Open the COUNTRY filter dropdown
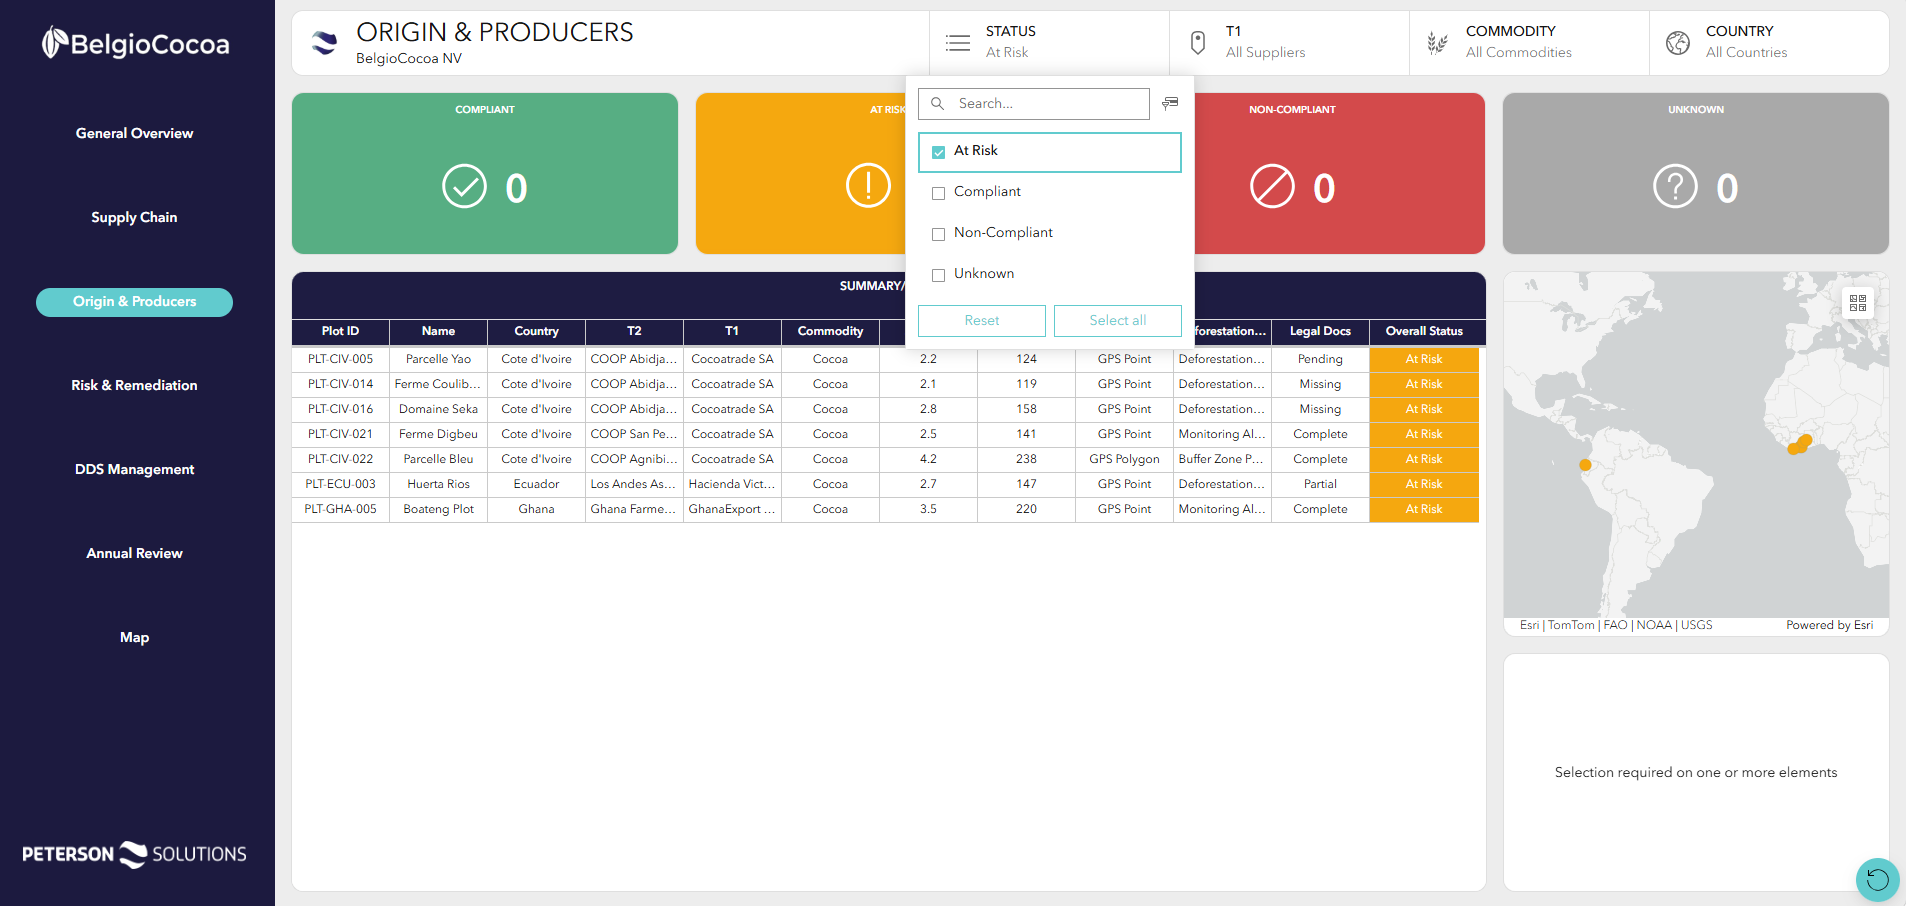 pos(1769,43)
